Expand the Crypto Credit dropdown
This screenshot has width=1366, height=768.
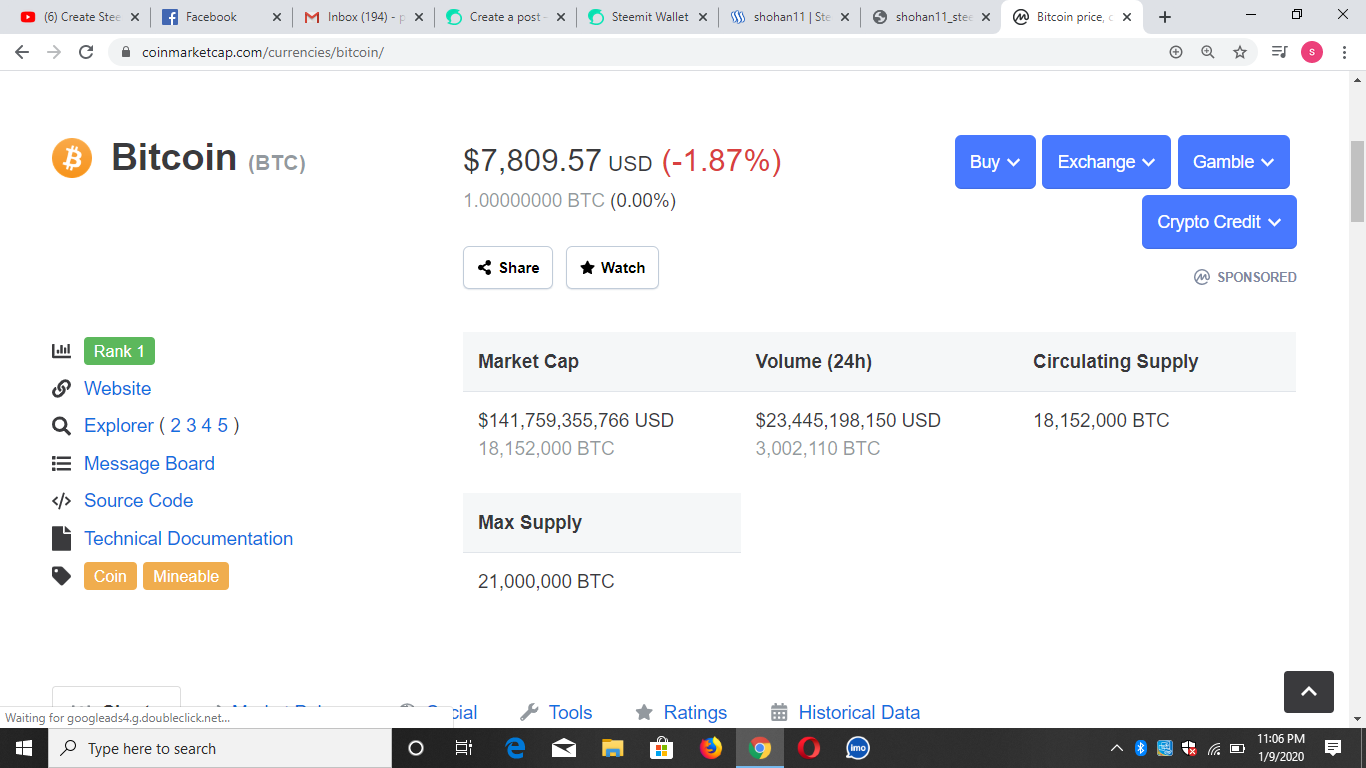(1219, 222)
